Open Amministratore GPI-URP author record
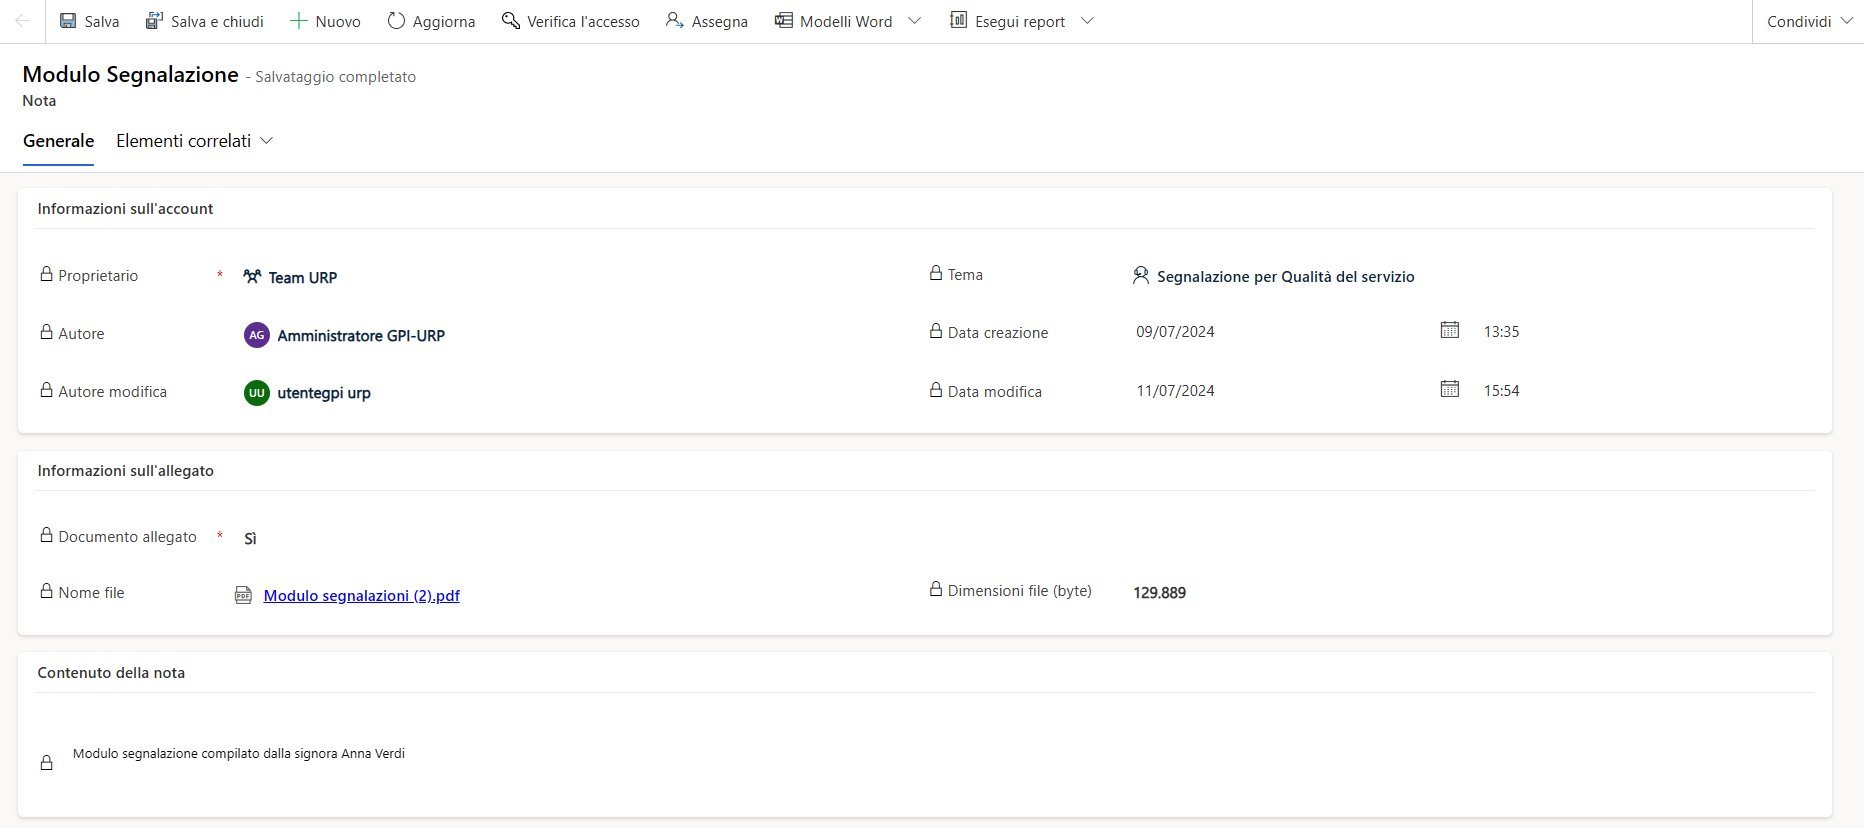The height and width of the screenshot is (828, 1864). click(360, 335)
